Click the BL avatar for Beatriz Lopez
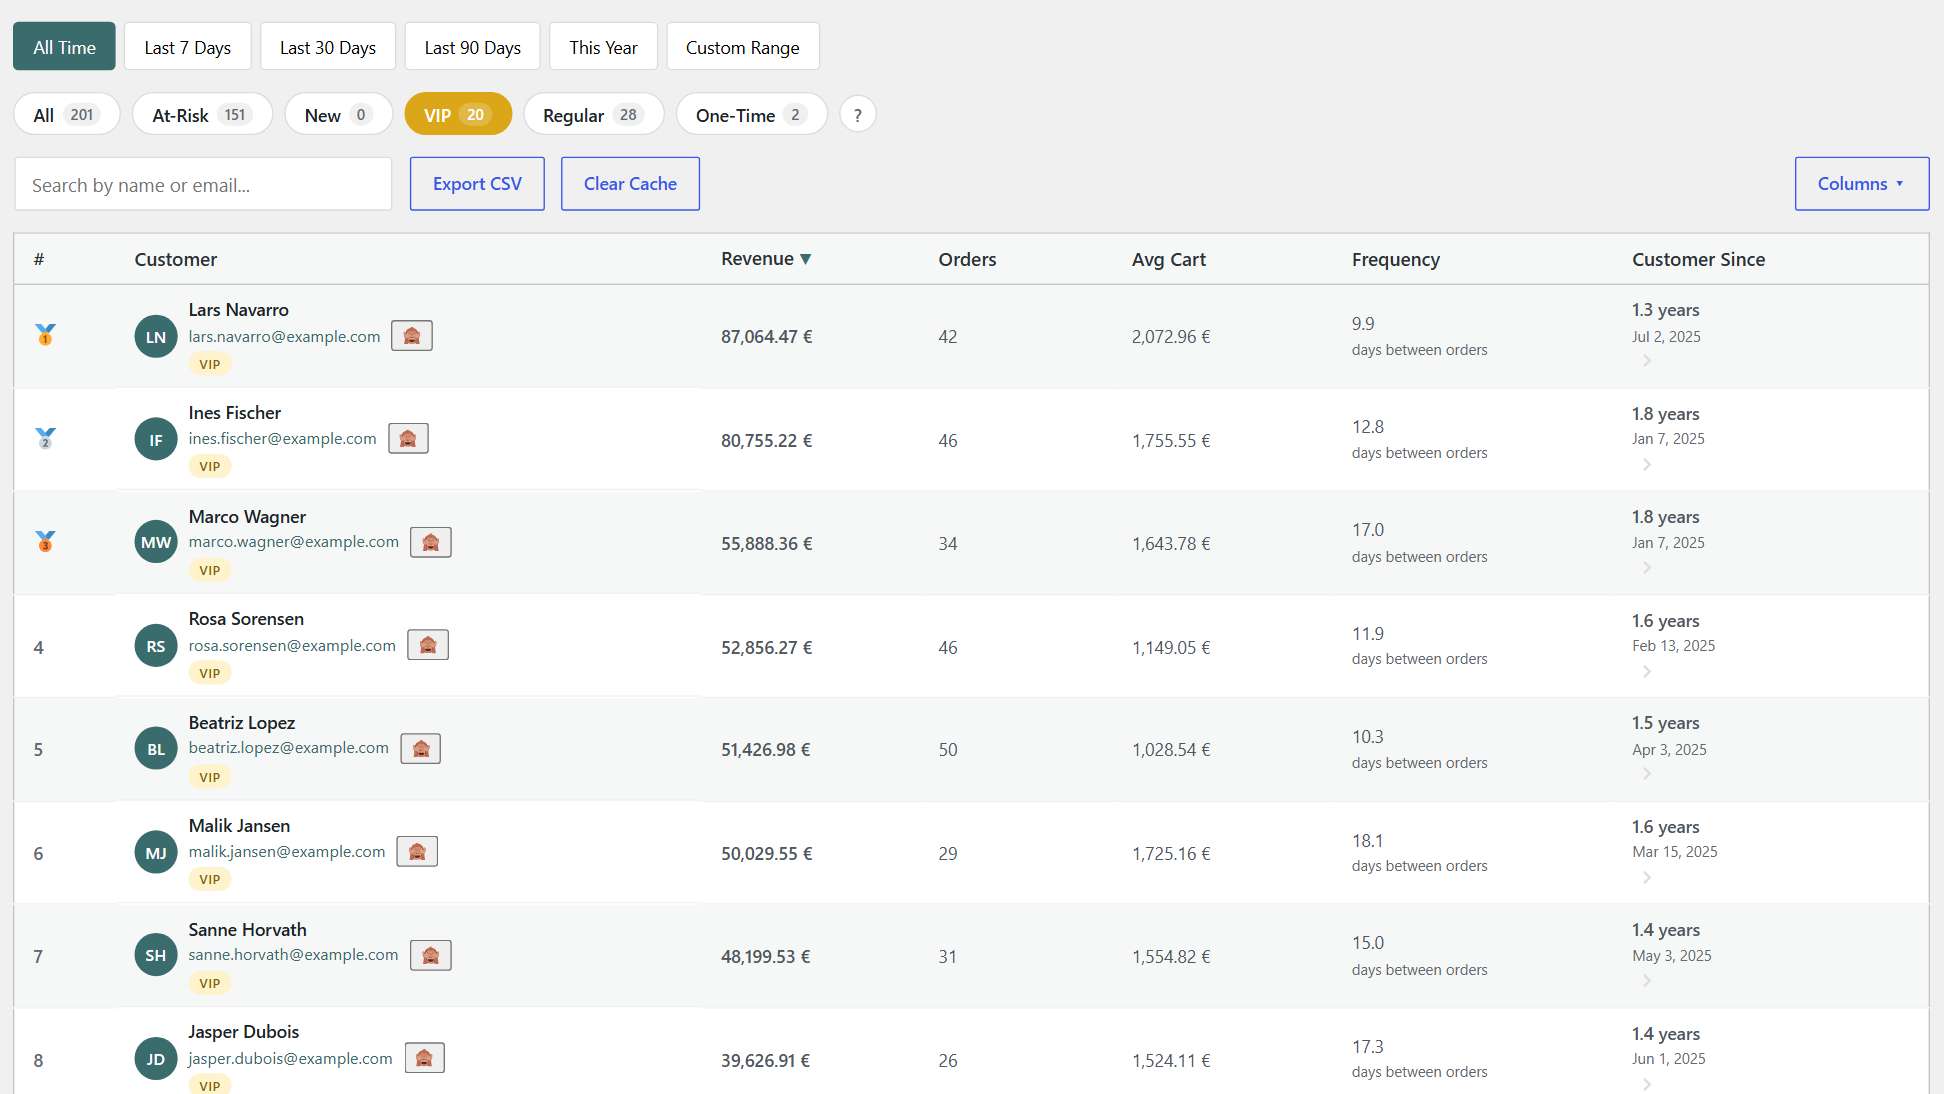Image resolution: width=1944 pixels, height=1094 pixels. tap(156, 749)
